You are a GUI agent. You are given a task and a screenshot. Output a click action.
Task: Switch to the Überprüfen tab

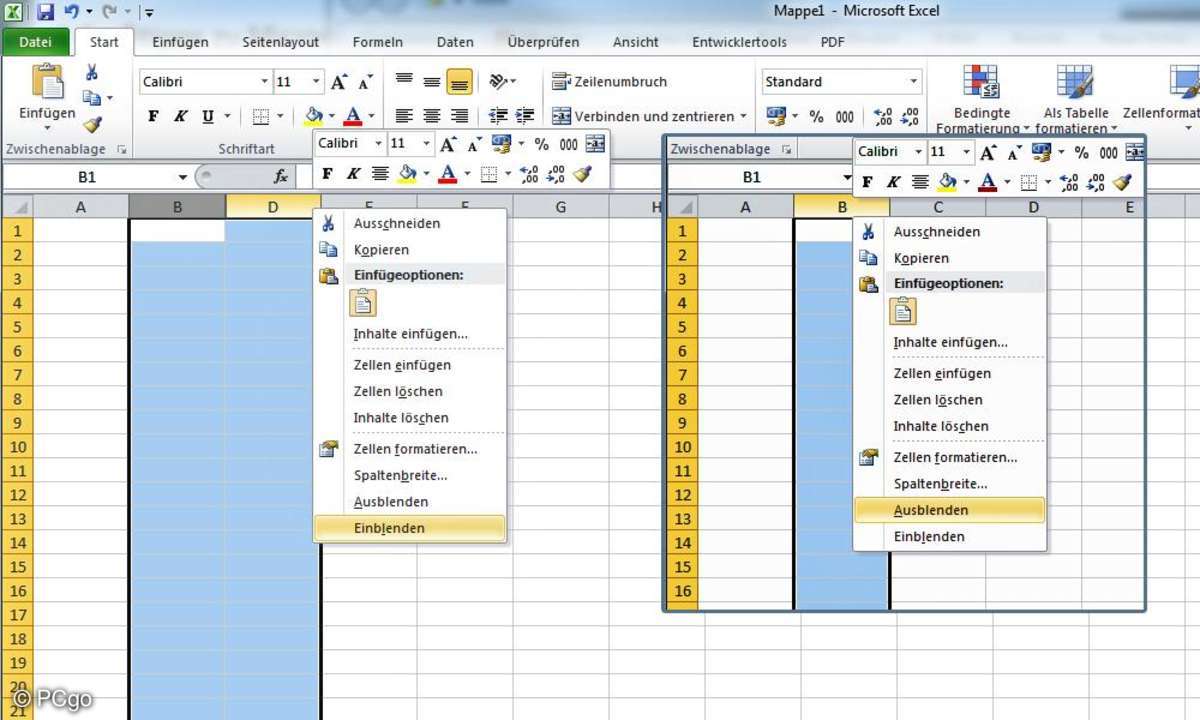[x=542, y=42]
